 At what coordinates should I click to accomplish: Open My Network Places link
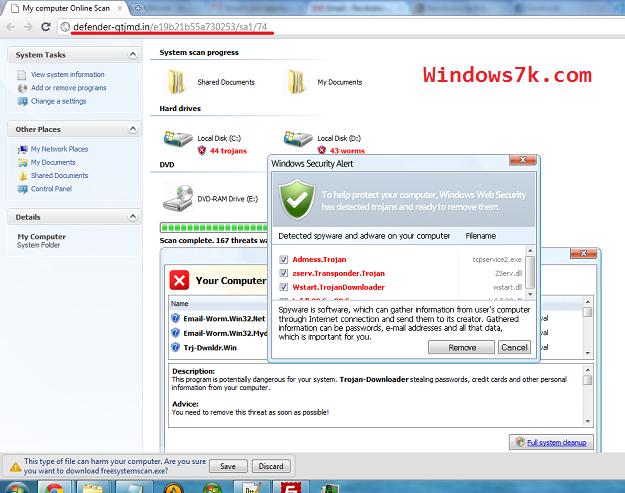click(x=59, y=149)
